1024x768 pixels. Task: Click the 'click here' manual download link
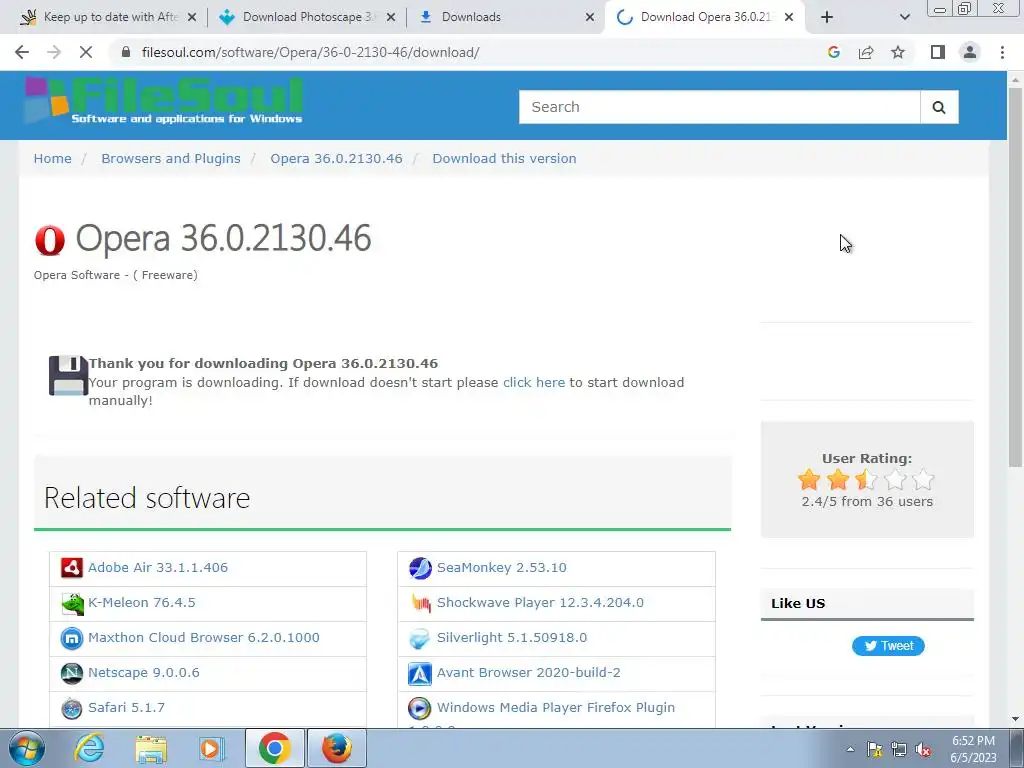coord(534,383)
